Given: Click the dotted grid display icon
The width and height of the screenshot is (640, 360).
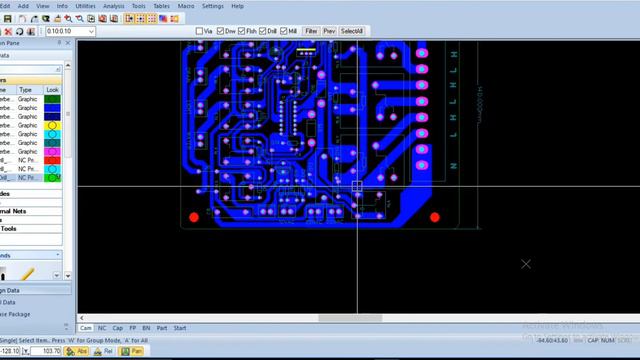Looking at the screenshot, I should click(x=152, y=19).
